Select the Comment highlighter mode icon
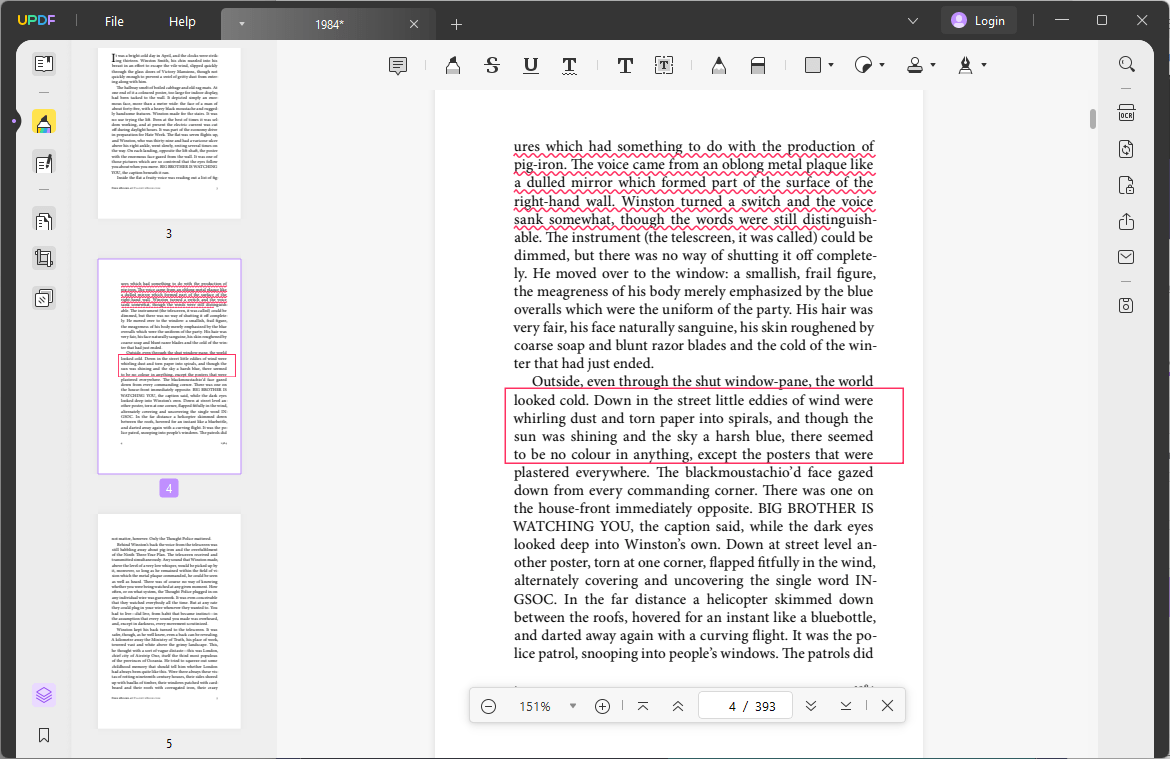The width and height of the screenshot is (1170, 759). [44, 122]
